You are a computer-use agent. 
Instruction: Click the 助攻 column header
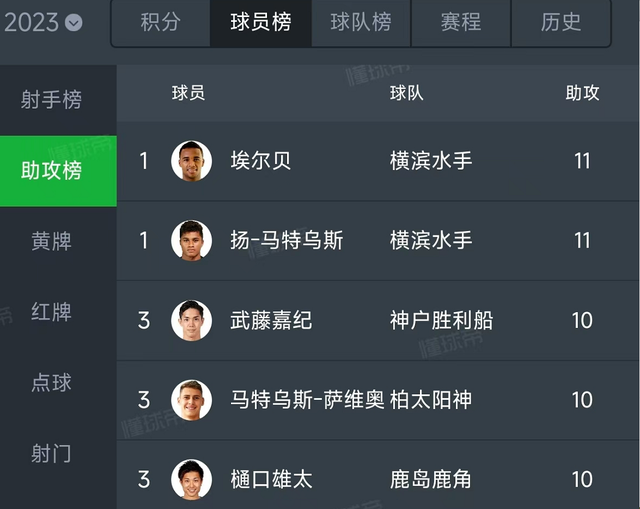point(582,93)
